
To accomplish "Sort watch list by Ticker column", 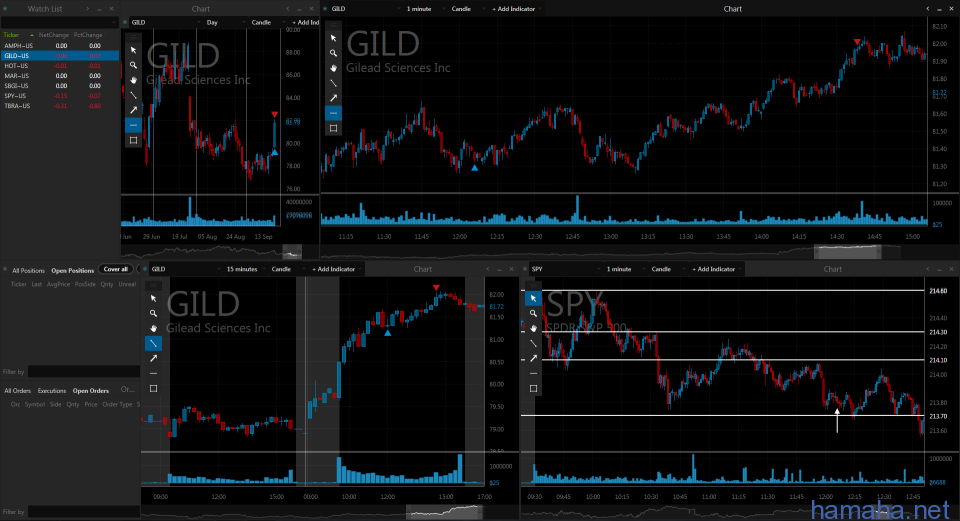I will pos(12,35).
